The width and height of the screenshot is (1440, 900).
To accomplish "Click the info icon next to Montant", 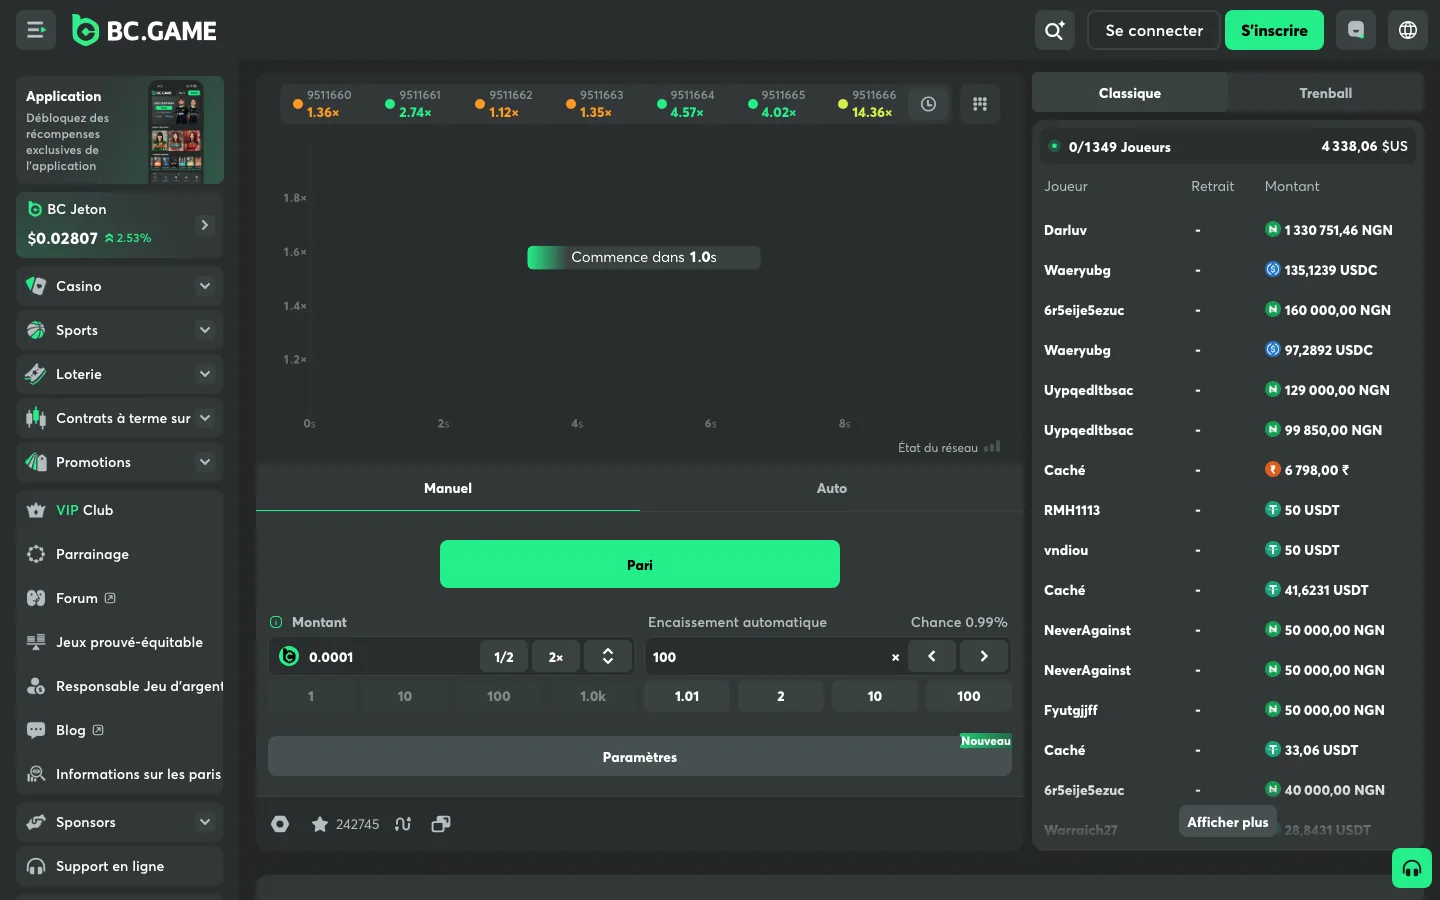I will click(276, 622).
